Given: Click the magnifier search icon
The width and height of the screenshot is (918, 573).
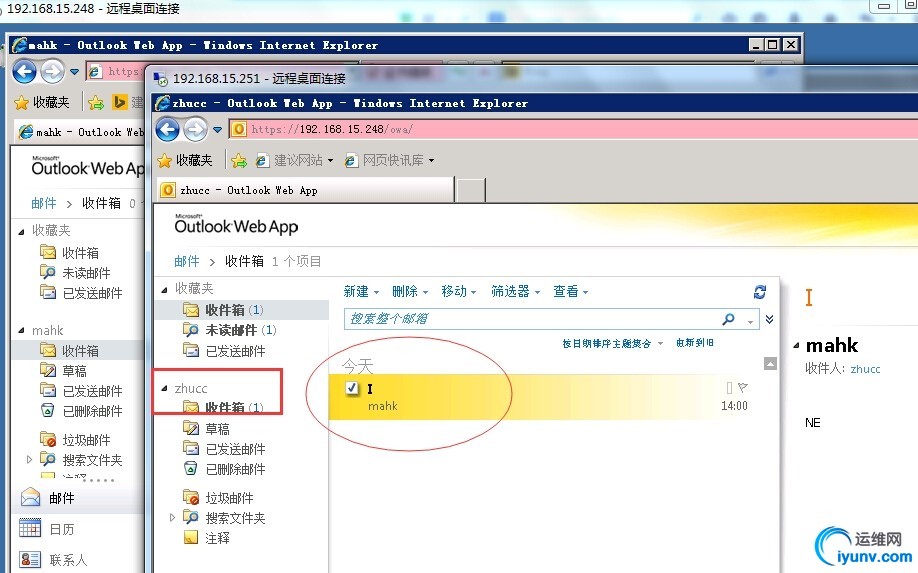Looking at the screenshot, I should click(728, 319).
